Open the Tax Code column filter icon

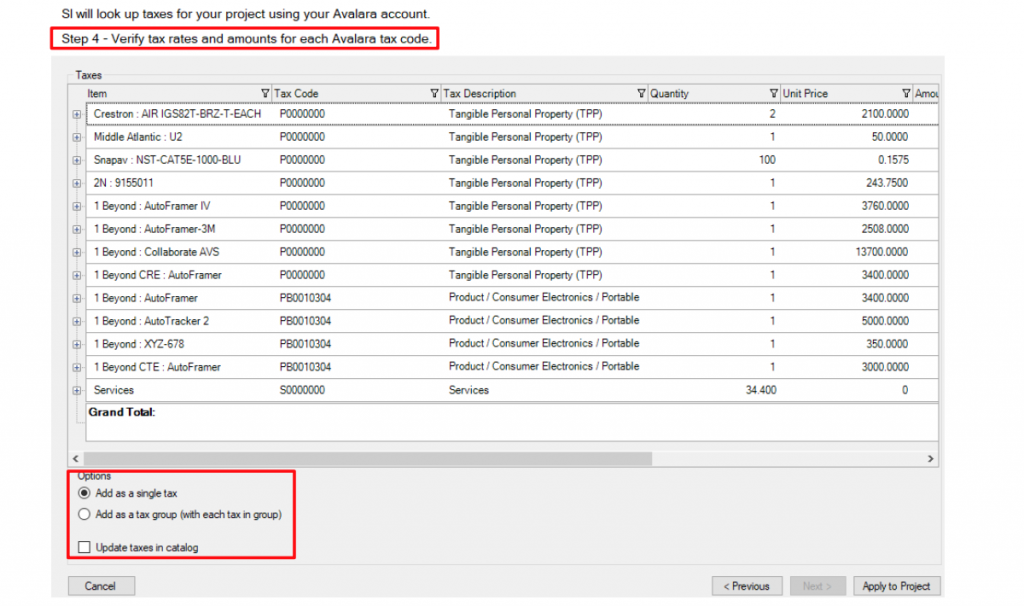click(434, 93)
